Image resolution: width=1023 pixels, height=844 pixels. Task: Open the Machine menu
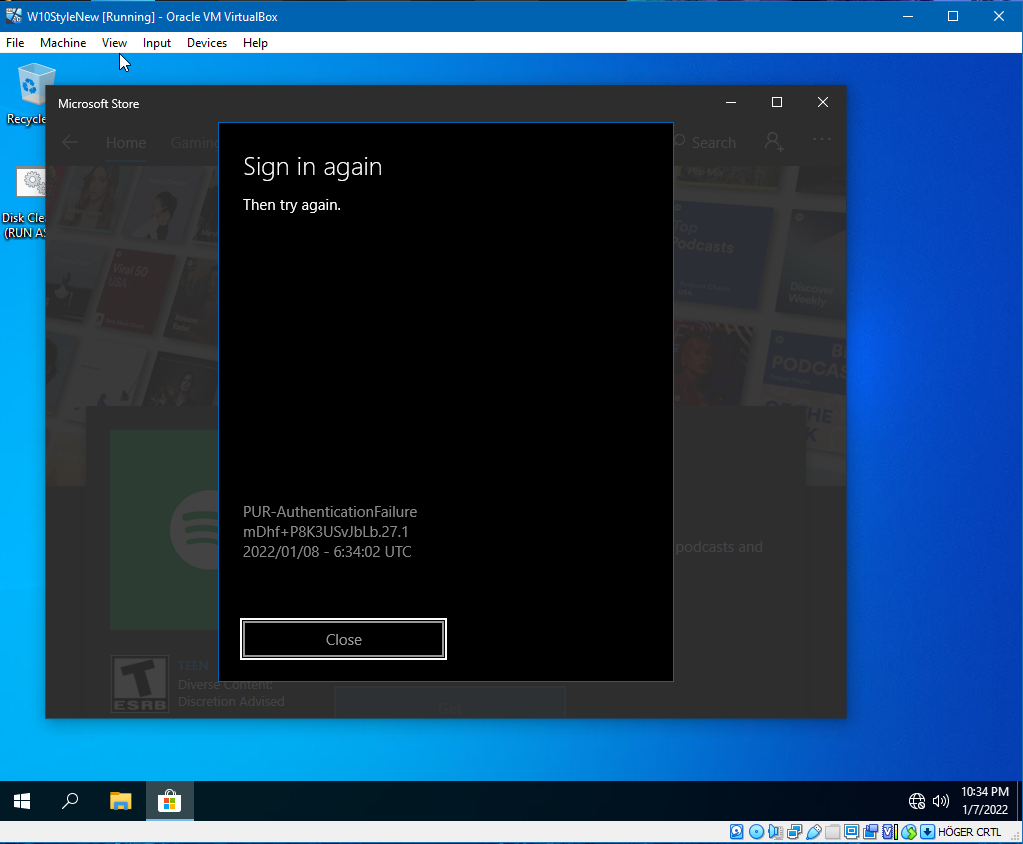(x=63, y=42)
